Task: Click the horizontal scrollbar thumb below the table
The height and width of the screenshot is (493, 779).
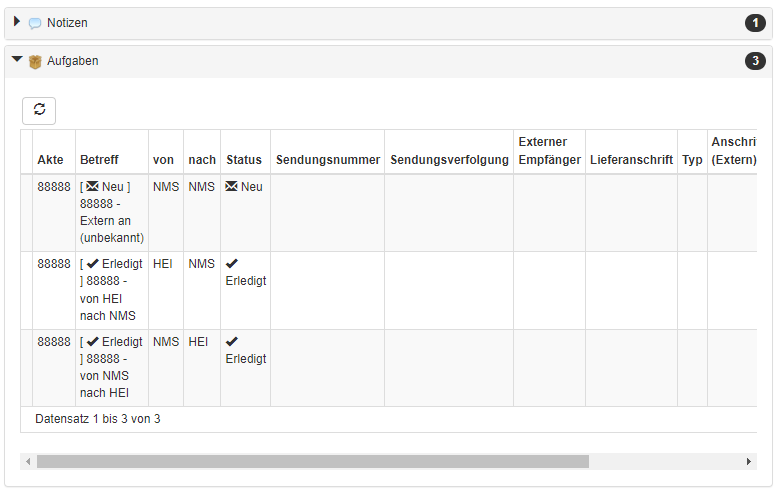Action: pos(313,462)
